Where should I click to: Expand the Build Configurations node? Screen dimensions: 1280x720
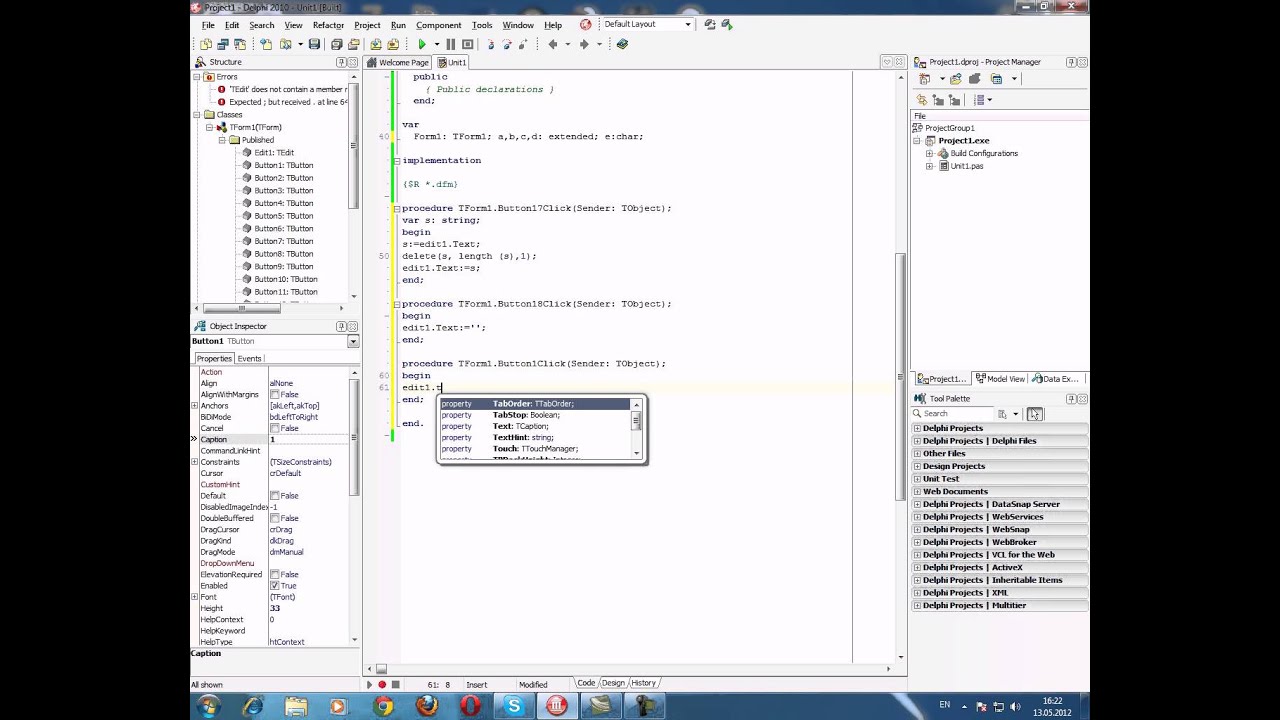[x=929, y=153]
